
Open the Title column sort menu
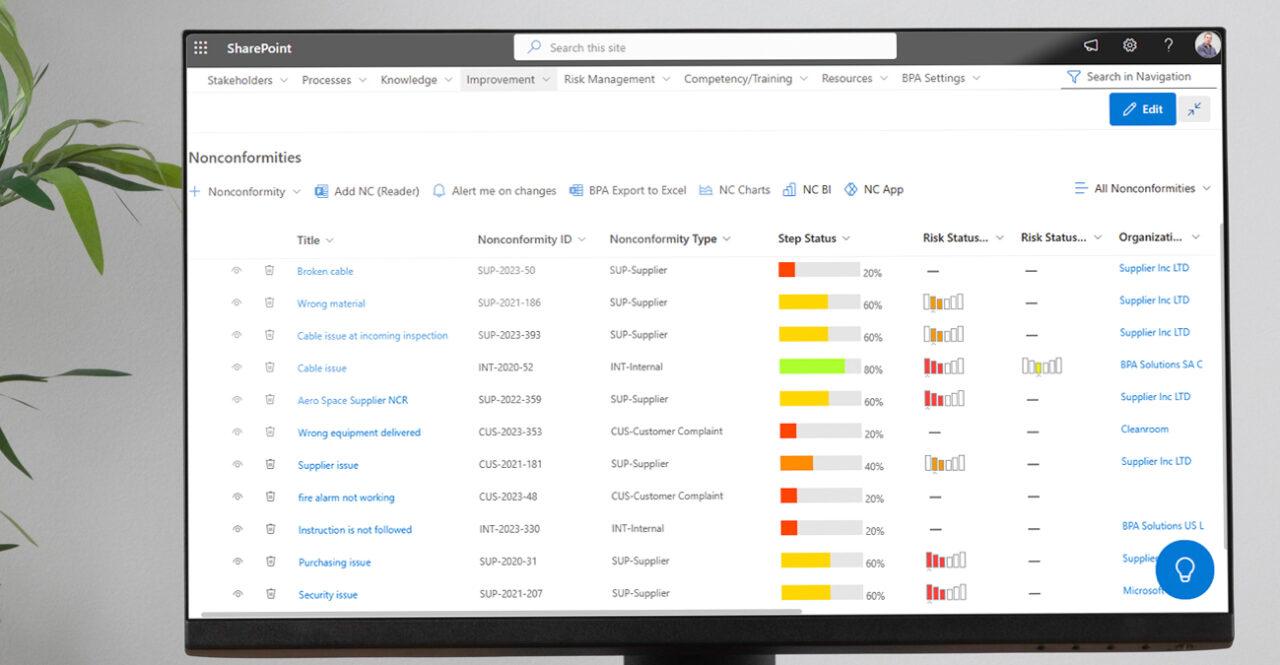330,240
